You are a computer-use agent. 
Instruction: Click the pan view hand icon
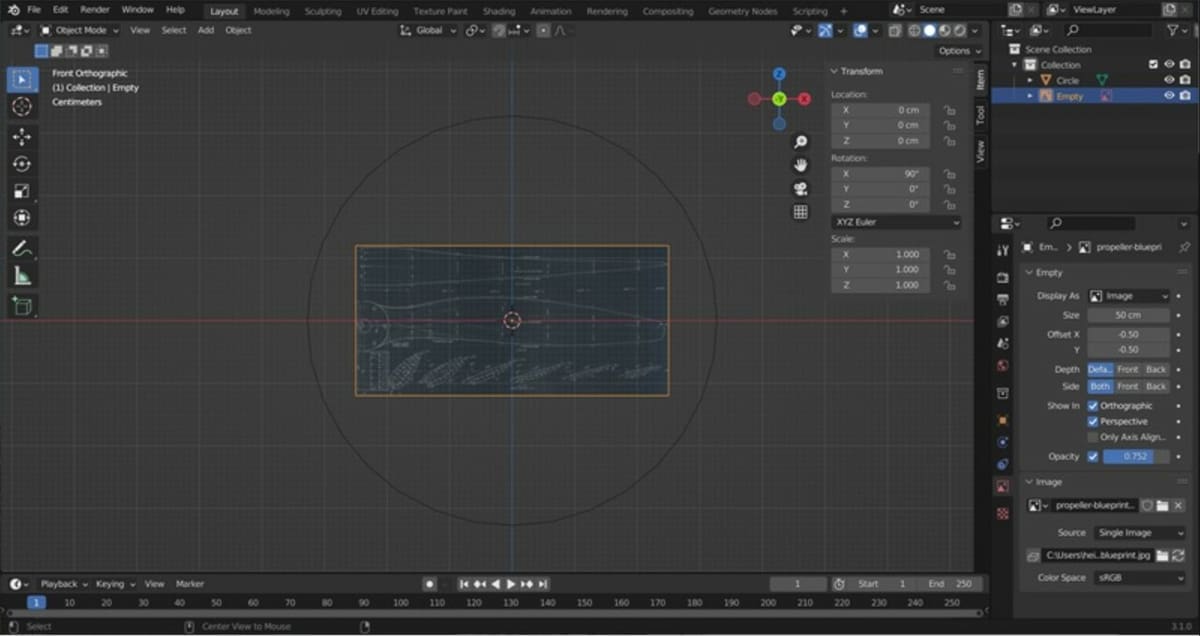click(801, 165)
